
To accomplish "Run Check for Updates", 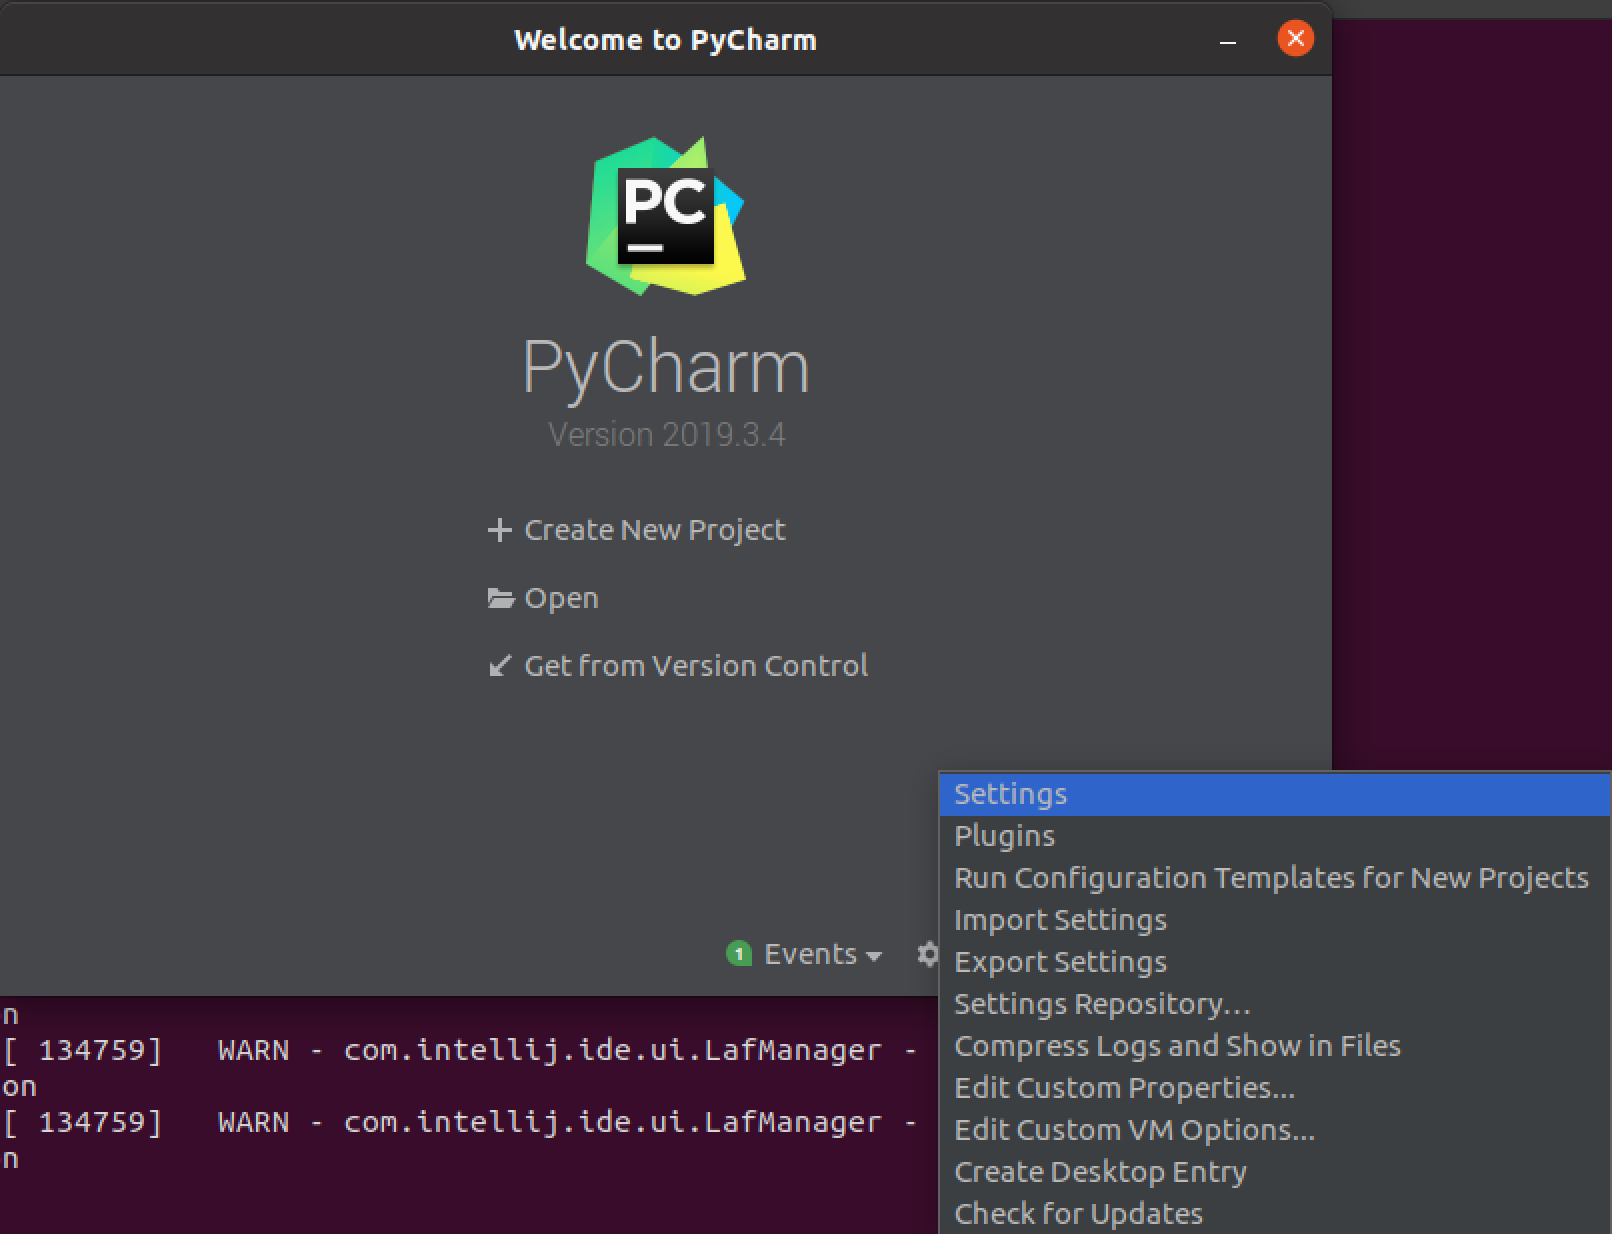I will (x=1078, y=1213).
